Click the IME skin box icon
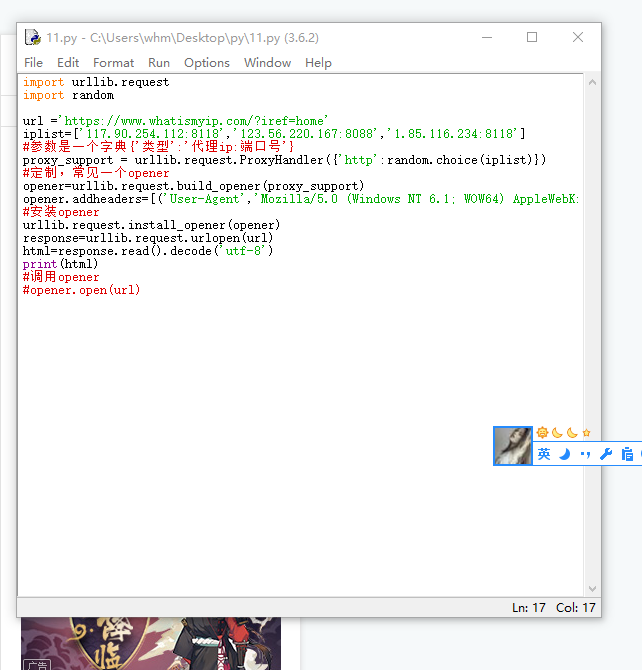642x670 pixels. pos(627,454)
